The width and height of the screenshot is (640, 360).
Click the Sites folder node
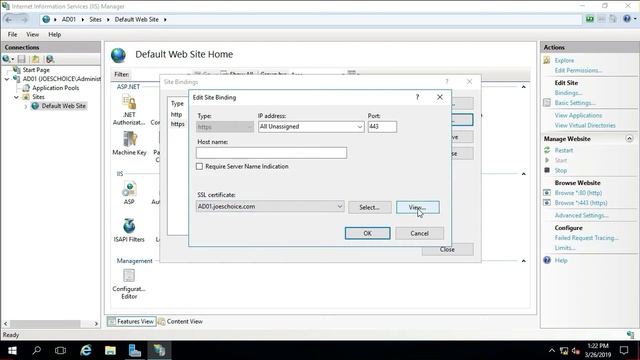click(38, 97)
